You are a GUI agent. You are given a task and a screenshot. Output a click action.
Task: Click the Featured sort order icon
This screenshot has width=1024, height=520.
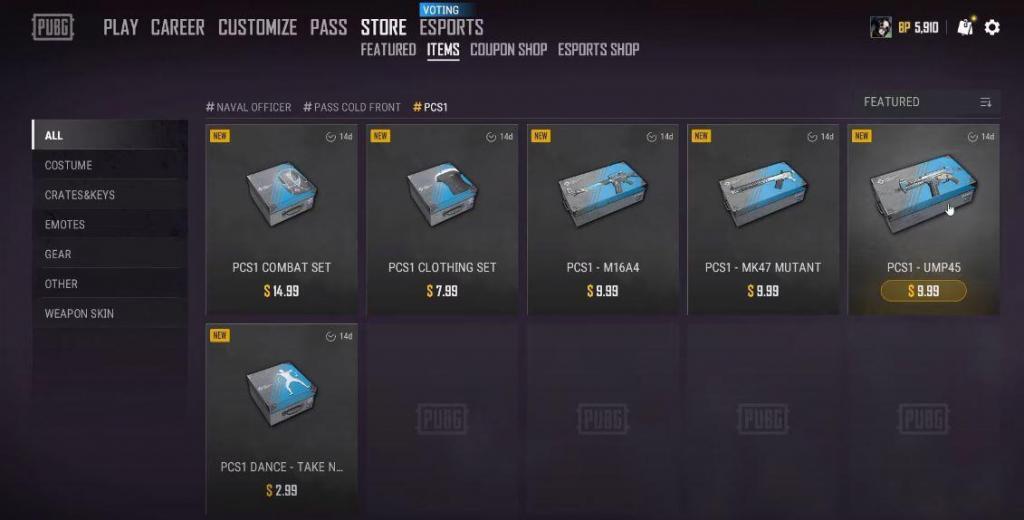click(x=985, y=103)
